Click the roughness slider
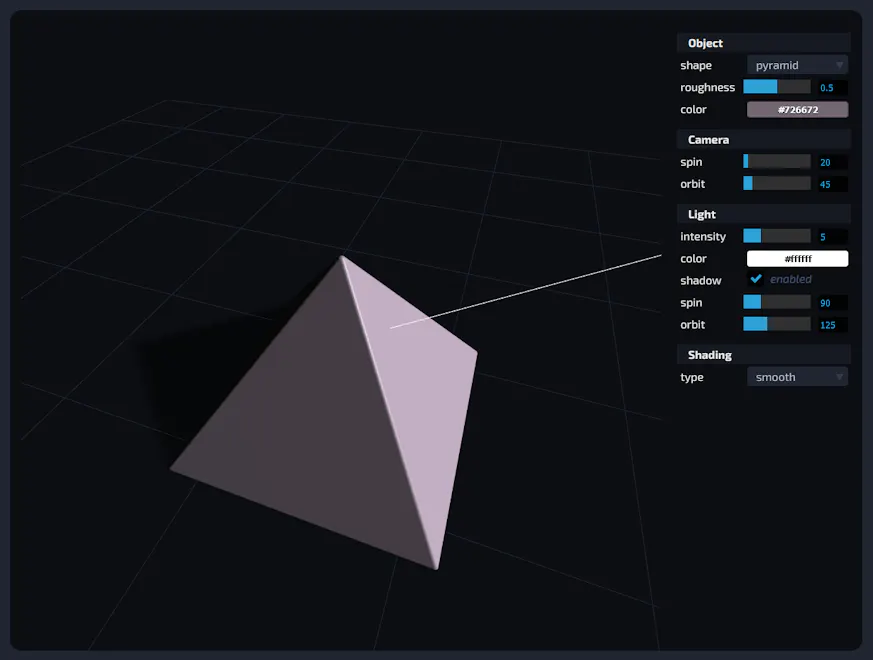The height and width of the screenshot is (660, 873). 777,87
